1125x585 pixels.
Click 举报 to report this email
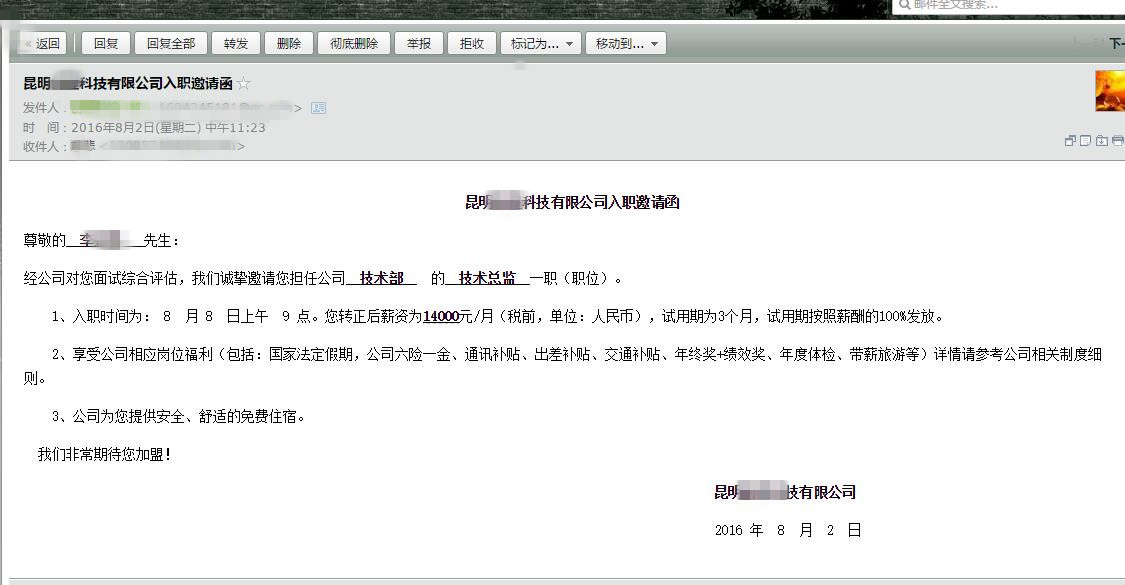point(418,43)
